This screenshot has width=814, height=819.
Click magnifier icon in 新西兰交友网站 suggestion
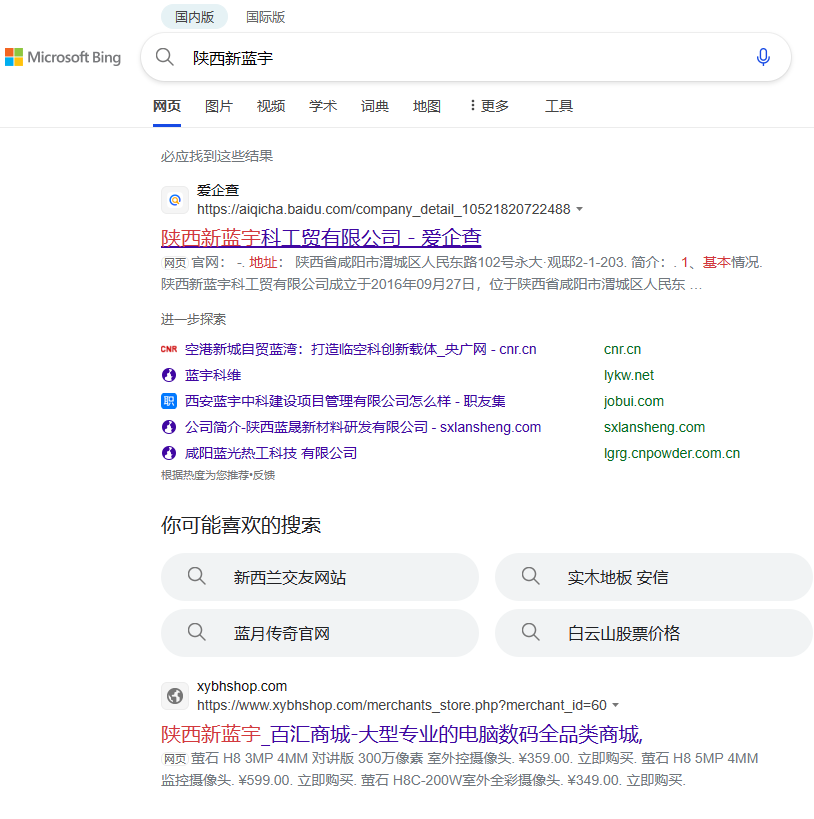pyautogui.click(x=196, y=576)
